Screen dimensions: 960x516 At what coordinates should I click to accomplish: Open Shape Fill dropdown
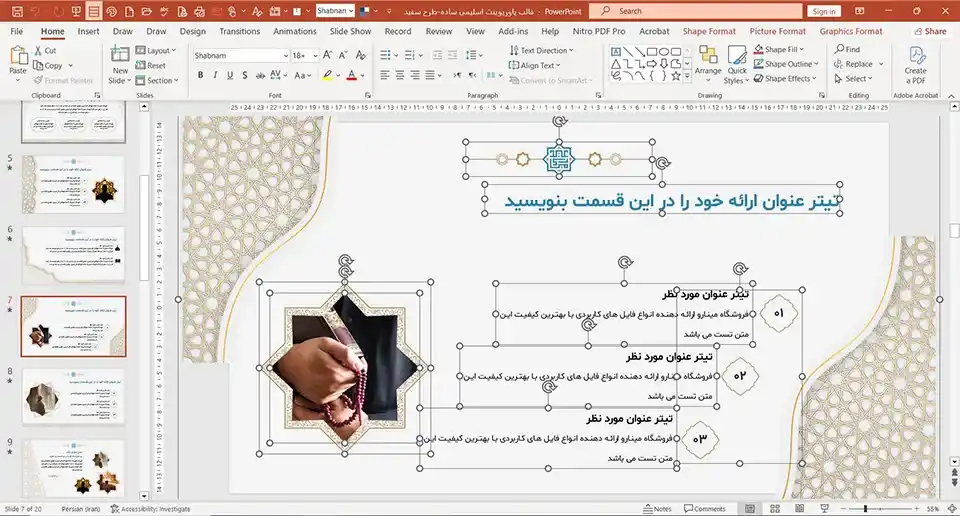coord(779,49)
